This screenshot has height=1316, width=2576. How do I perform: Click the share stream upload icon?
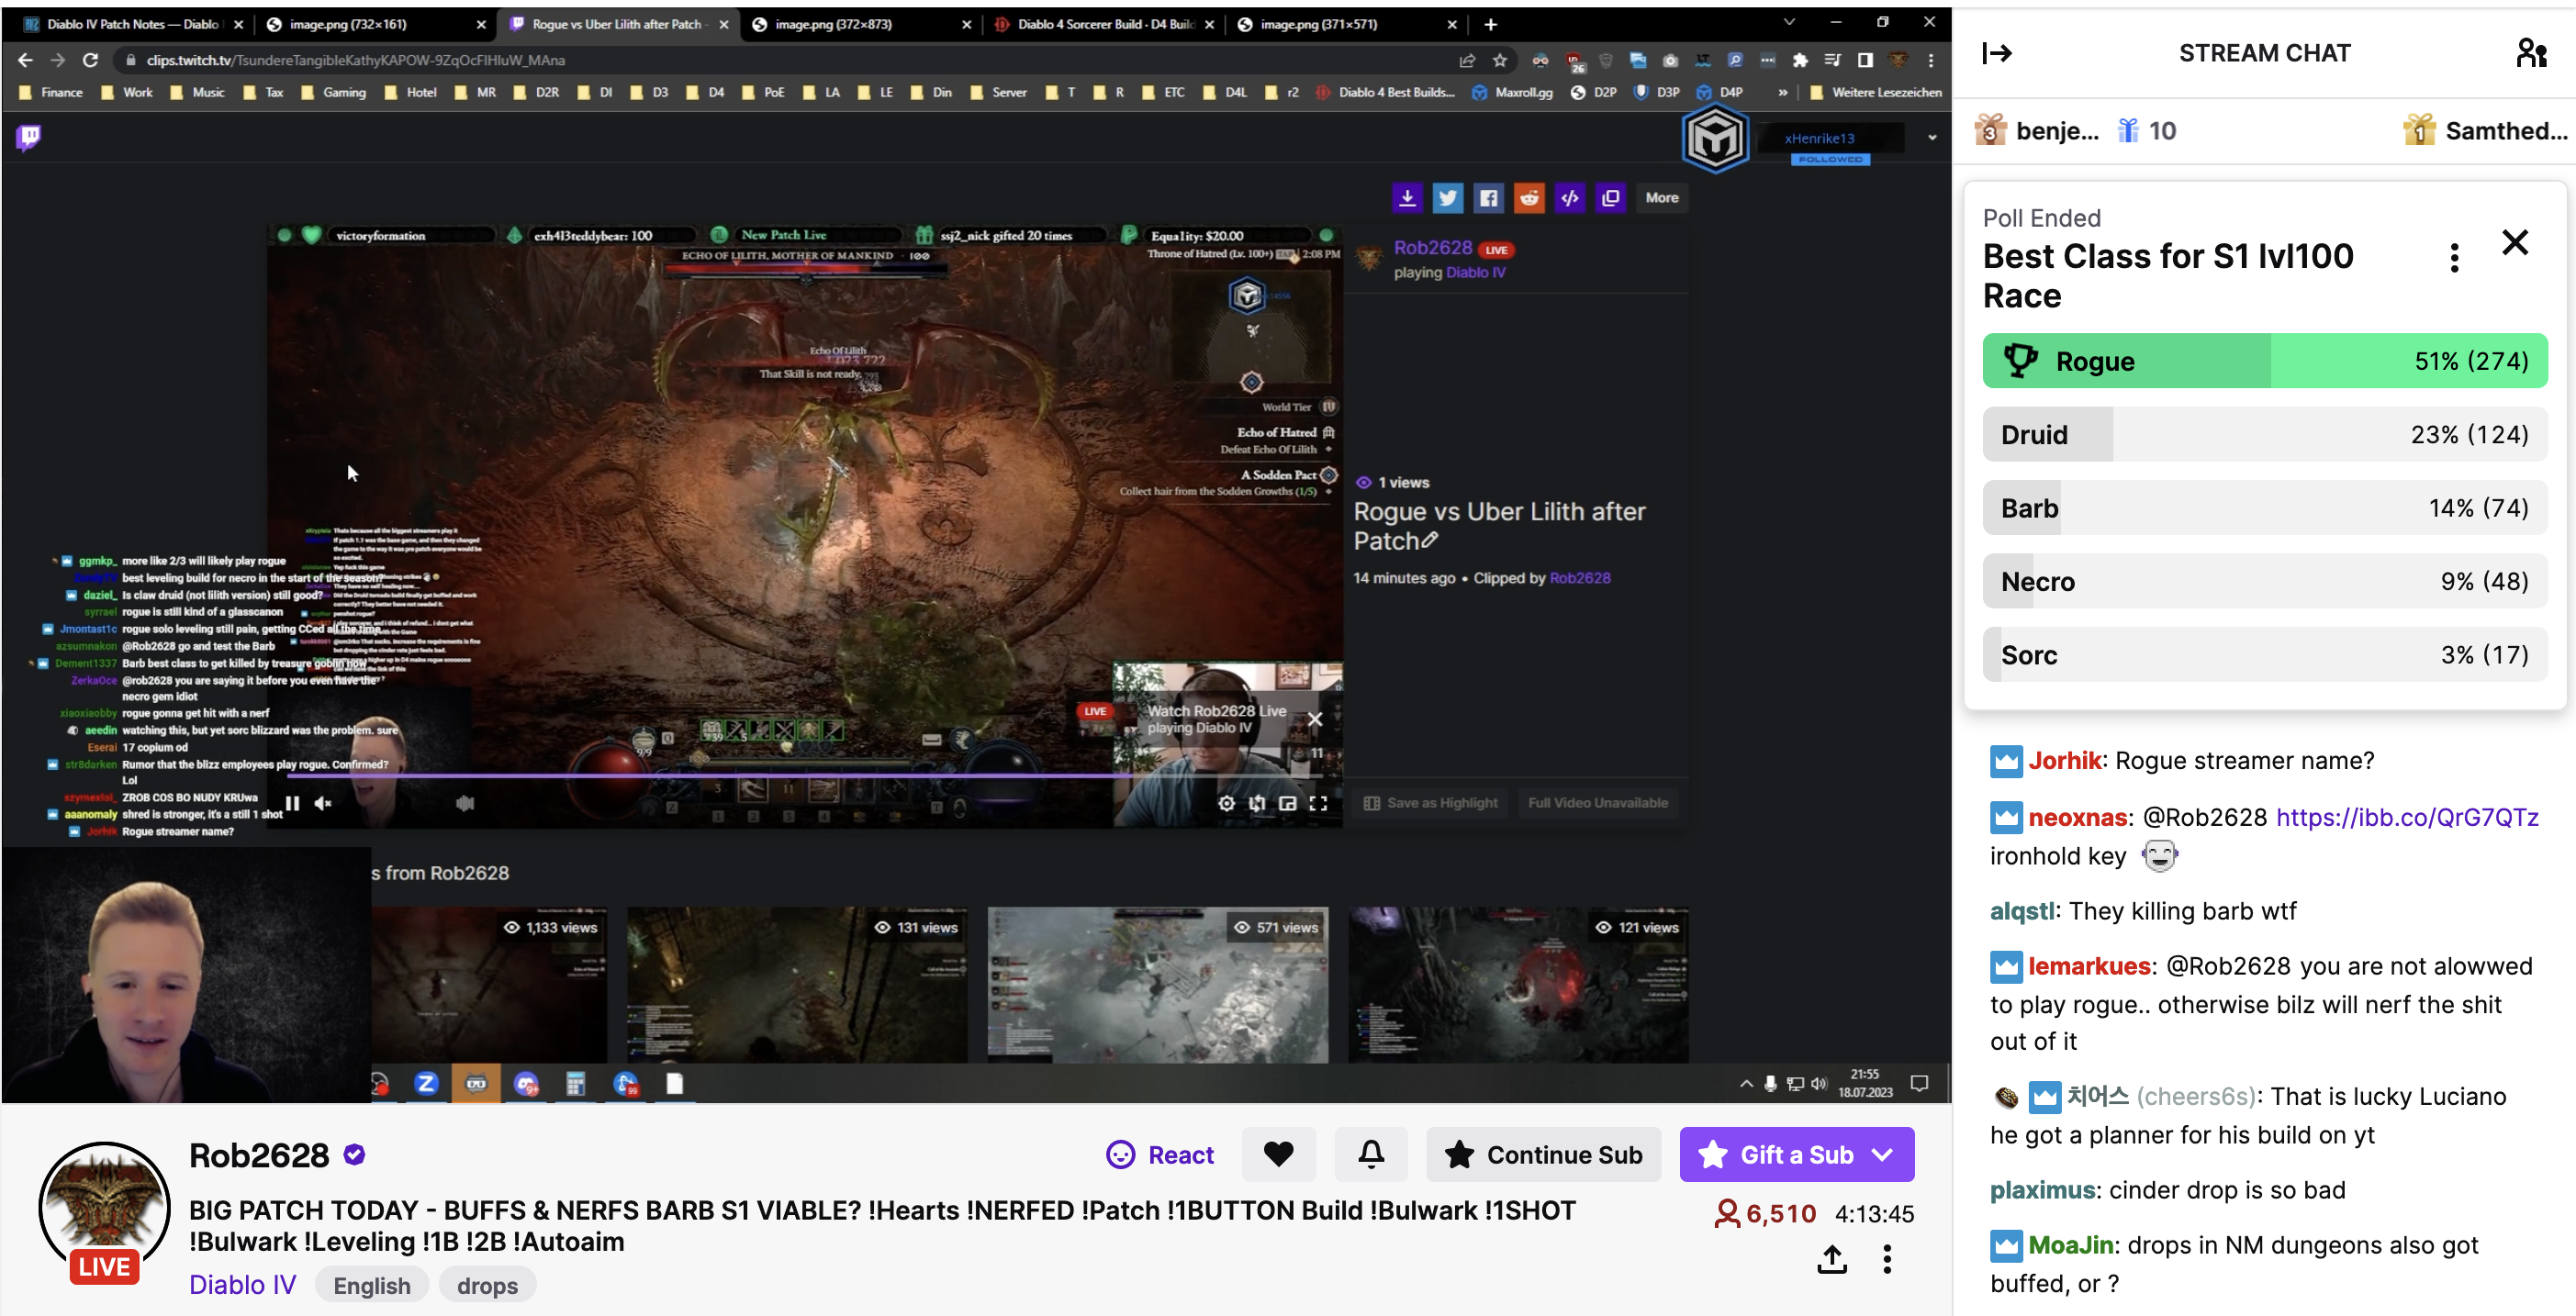1831,1258
